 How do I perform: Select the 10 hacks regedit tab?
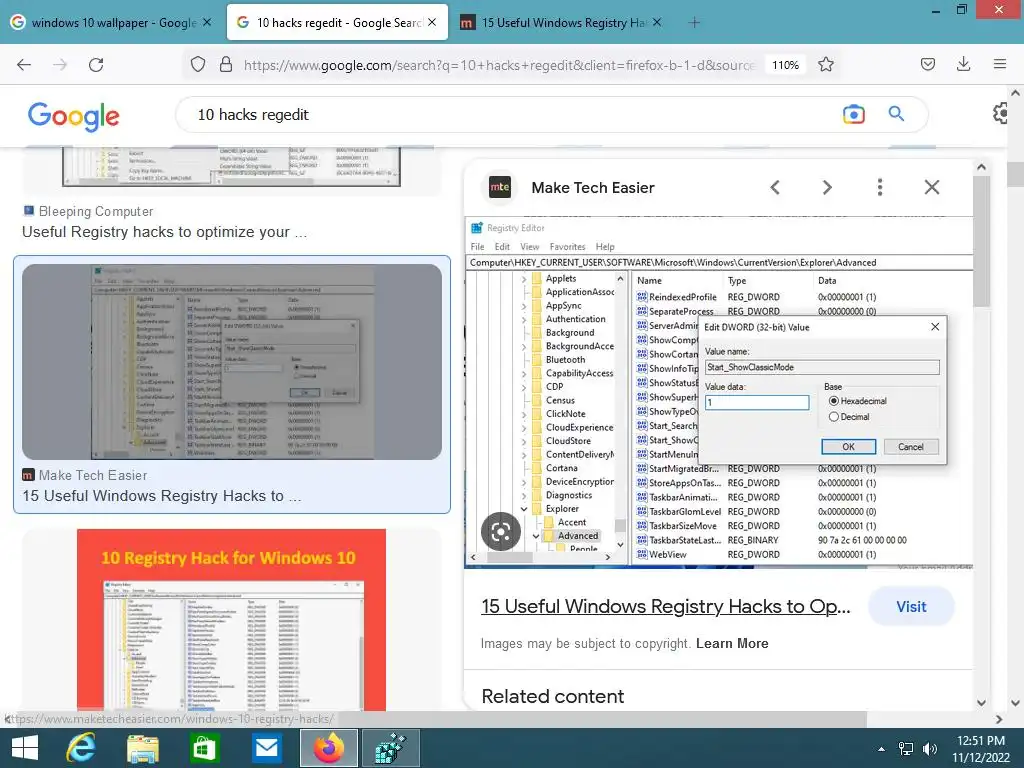pos(336,23)
